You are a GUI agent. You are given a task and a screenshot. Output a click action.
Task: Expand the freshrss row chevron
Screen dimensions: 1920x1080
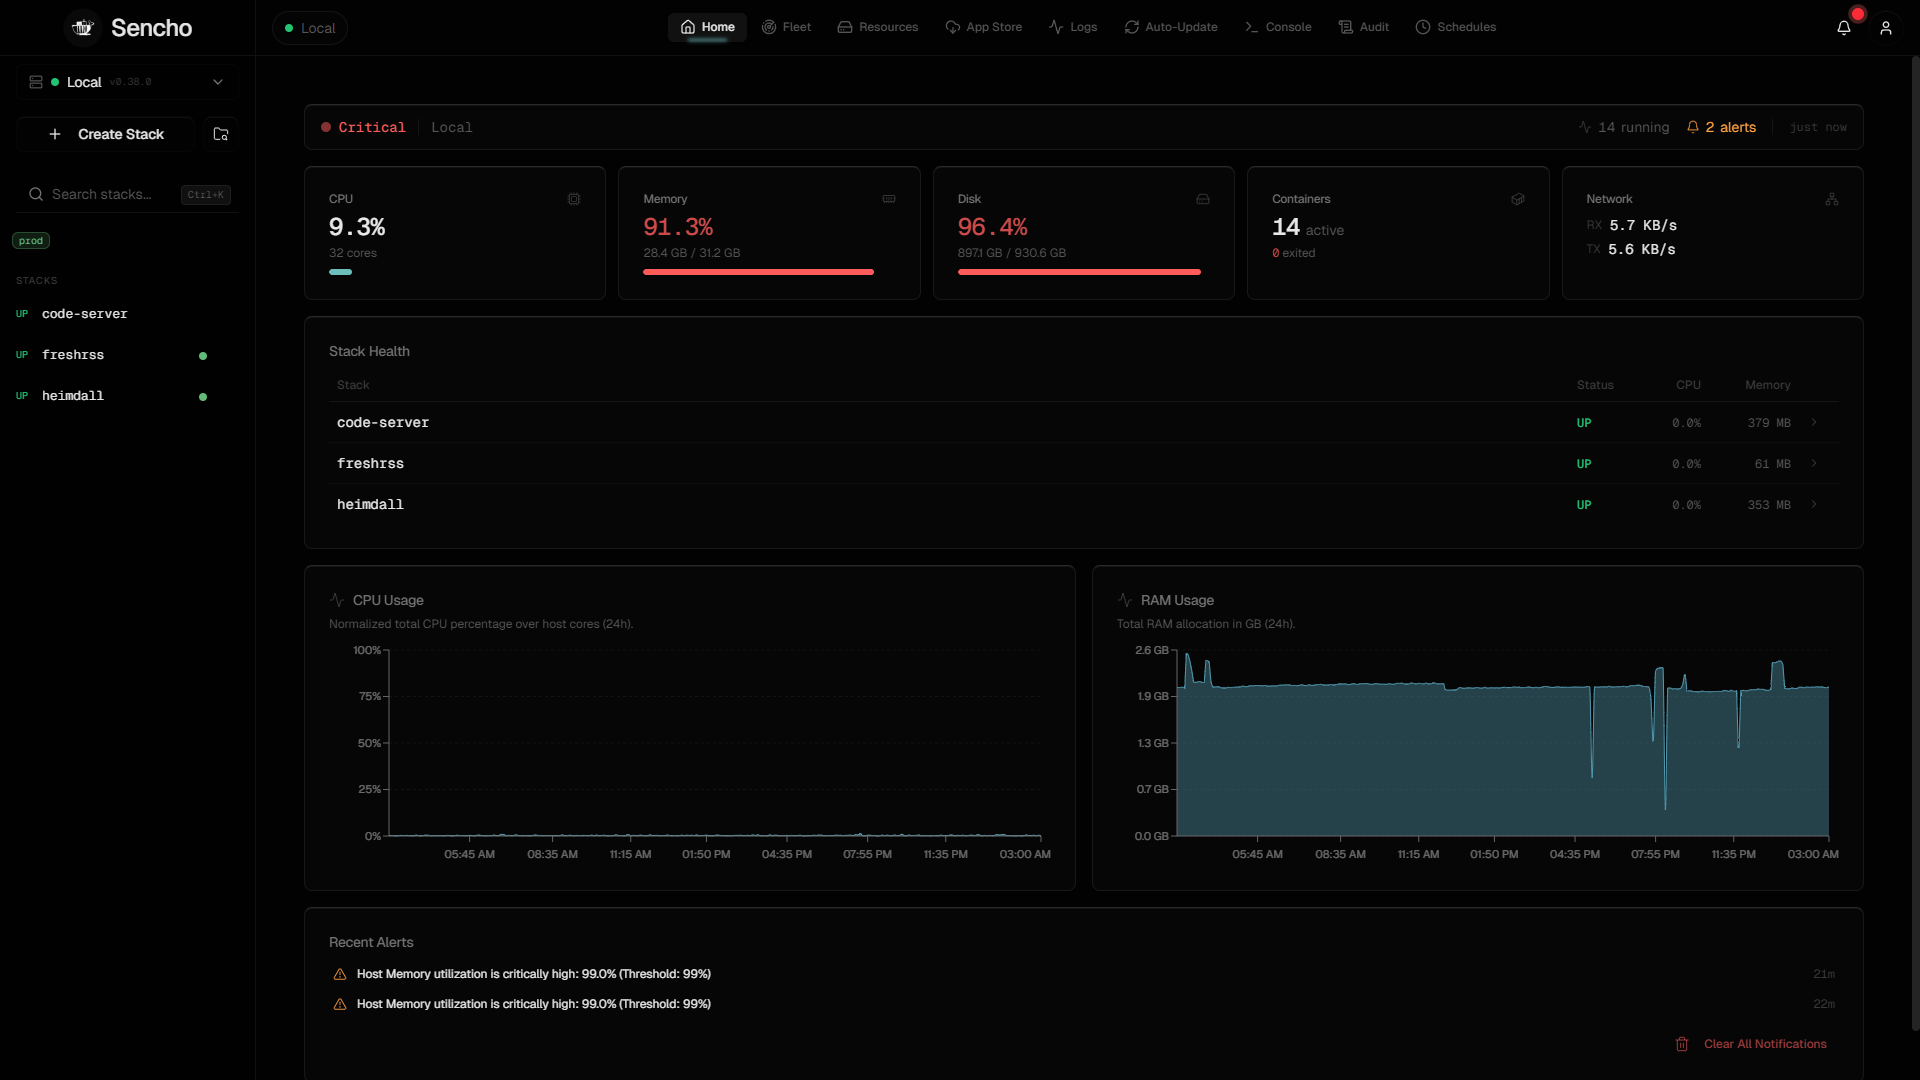(1814, 464)
